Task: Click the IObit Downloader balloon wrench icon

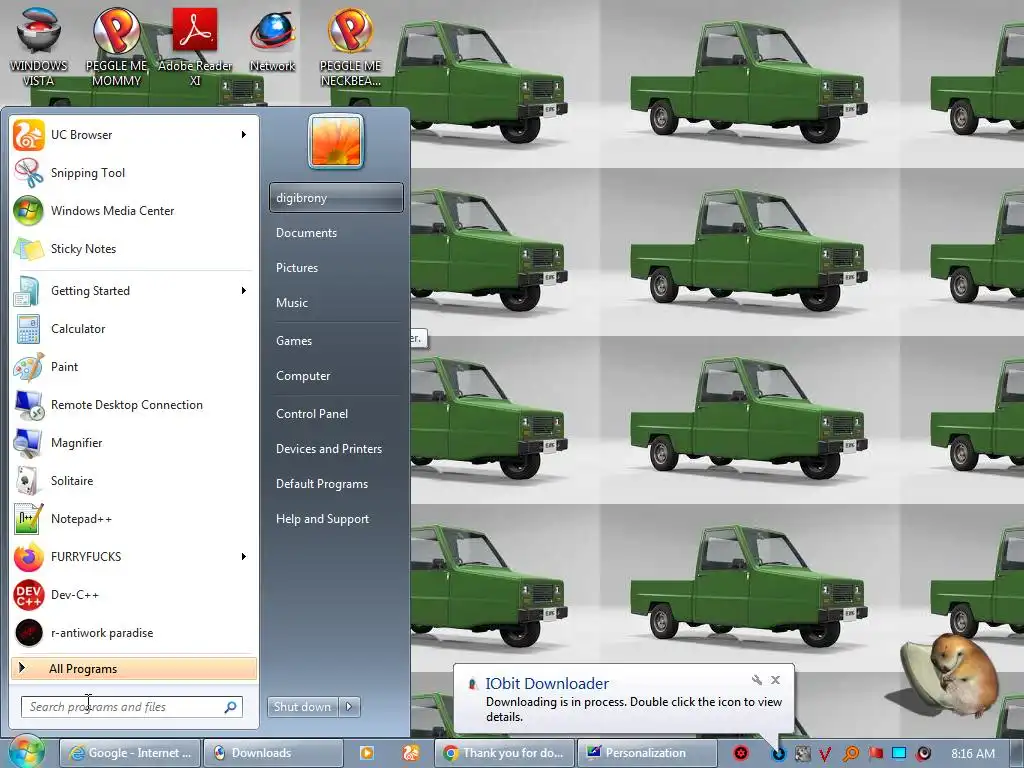Action: [756, 680]
